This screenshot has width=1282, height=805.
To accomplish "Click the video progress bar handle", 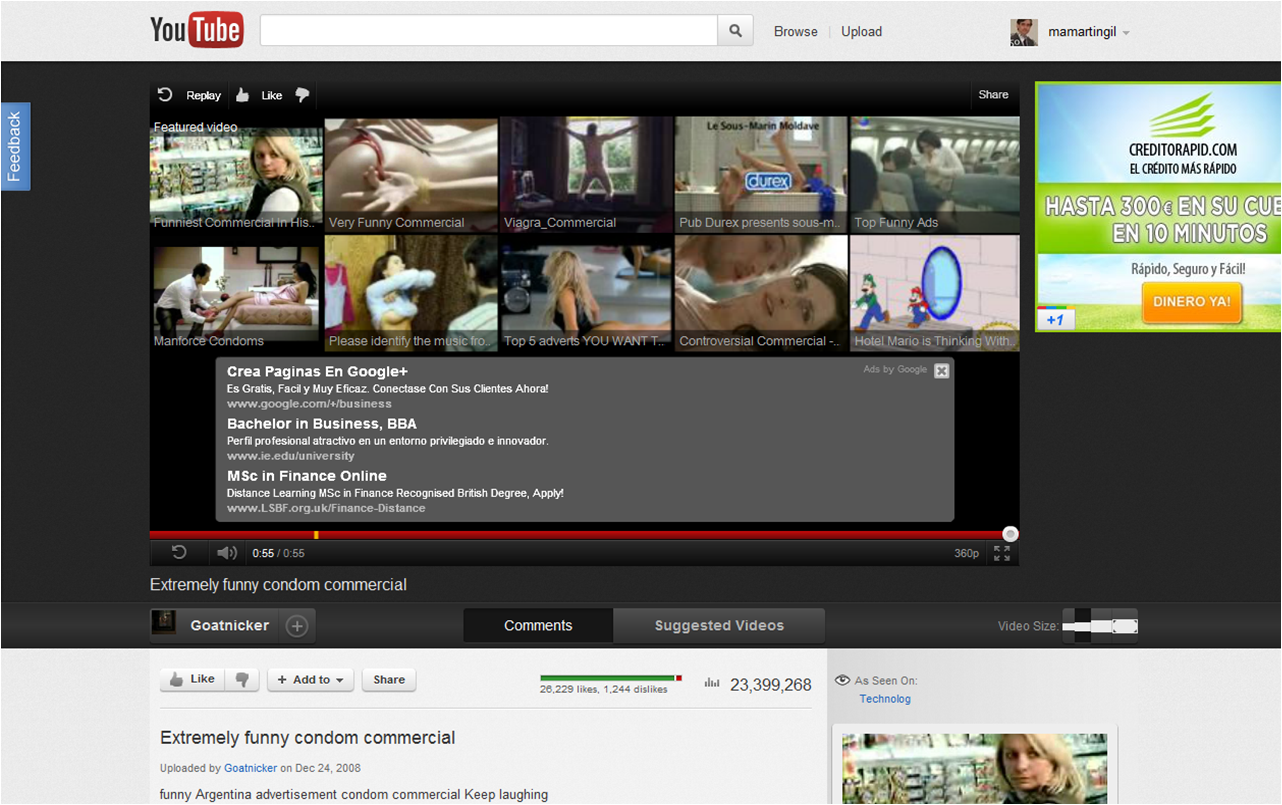I will 1010,534.
